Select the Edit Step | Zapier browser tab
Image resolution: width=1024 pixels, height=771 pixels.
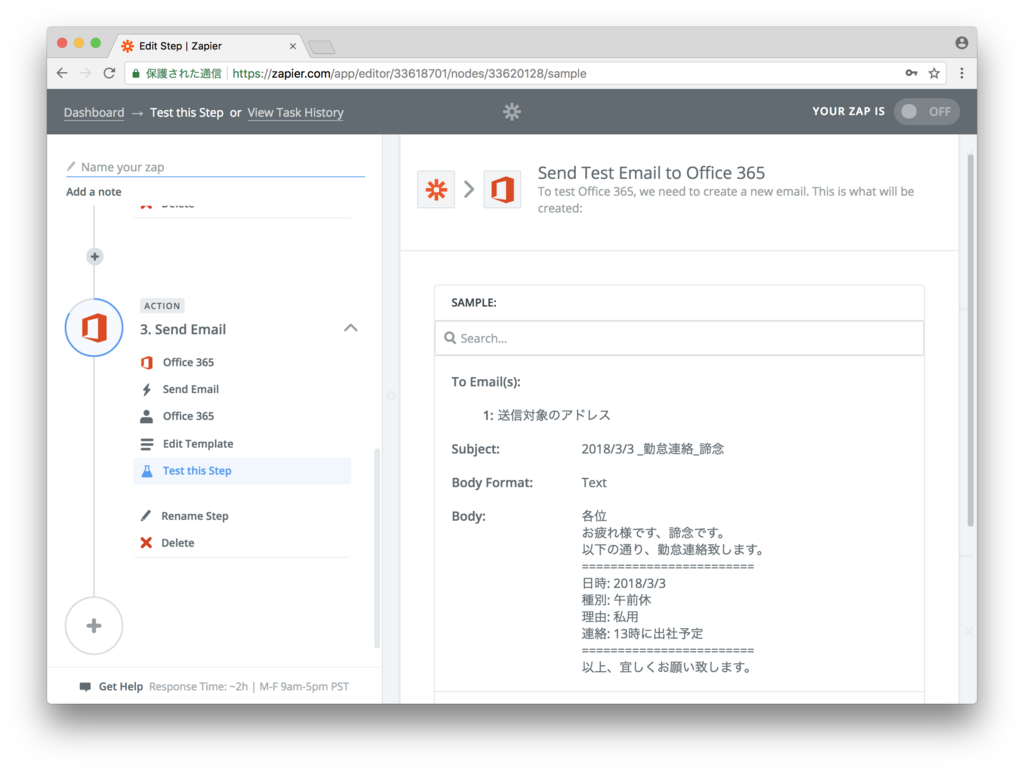[208, 46]
